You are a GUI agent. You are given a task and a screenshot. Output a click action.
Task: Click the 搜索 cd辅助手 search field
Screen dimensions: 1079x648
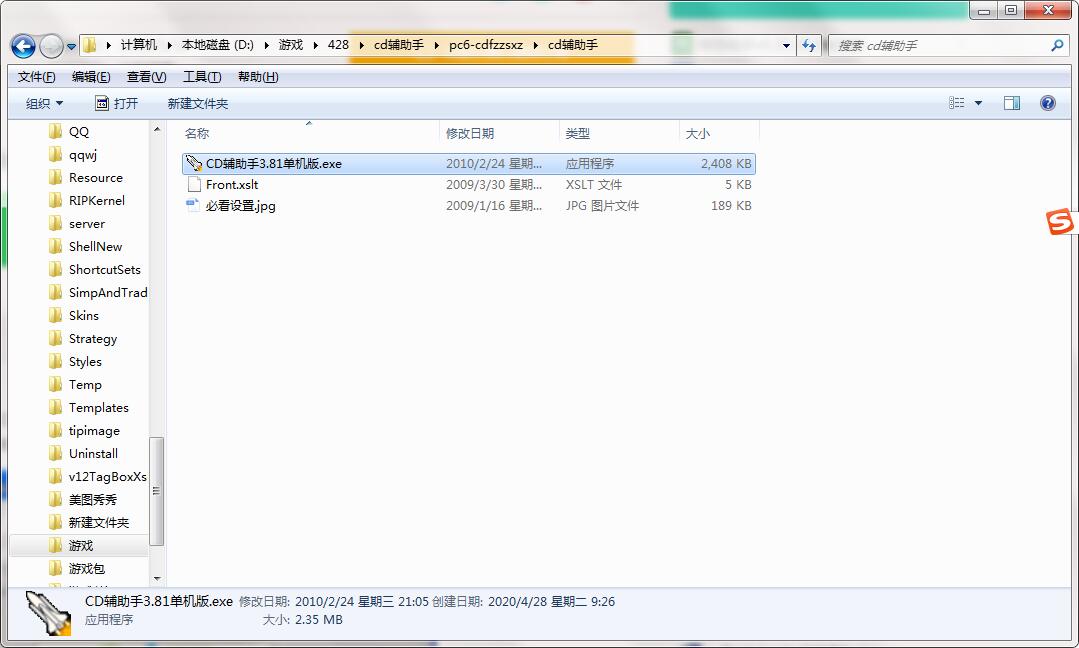tap(941, 45)
